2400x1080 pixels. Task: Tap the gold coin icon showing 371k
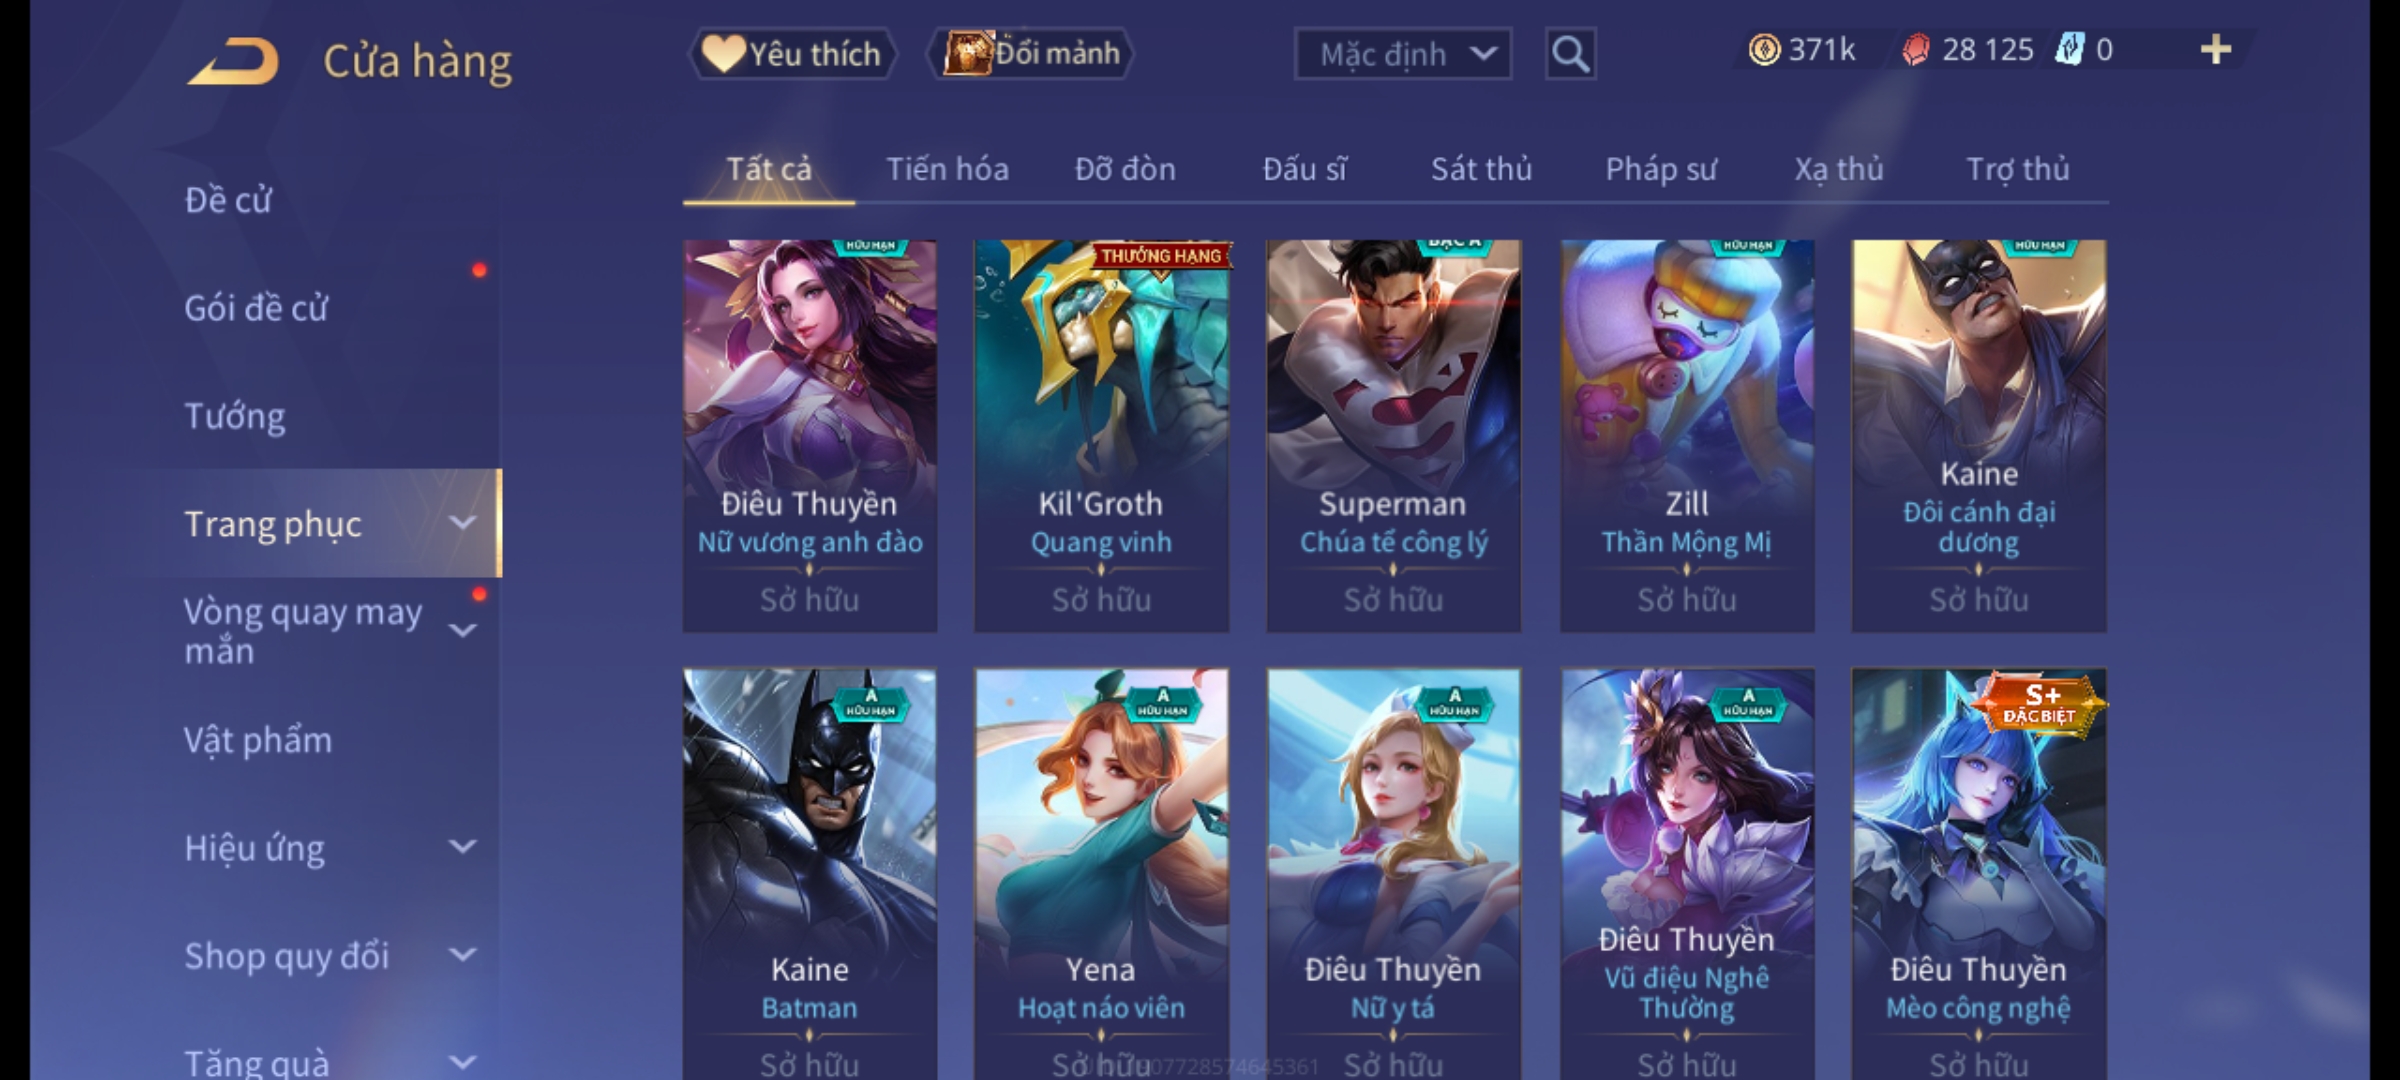[x=1764, y=50]
